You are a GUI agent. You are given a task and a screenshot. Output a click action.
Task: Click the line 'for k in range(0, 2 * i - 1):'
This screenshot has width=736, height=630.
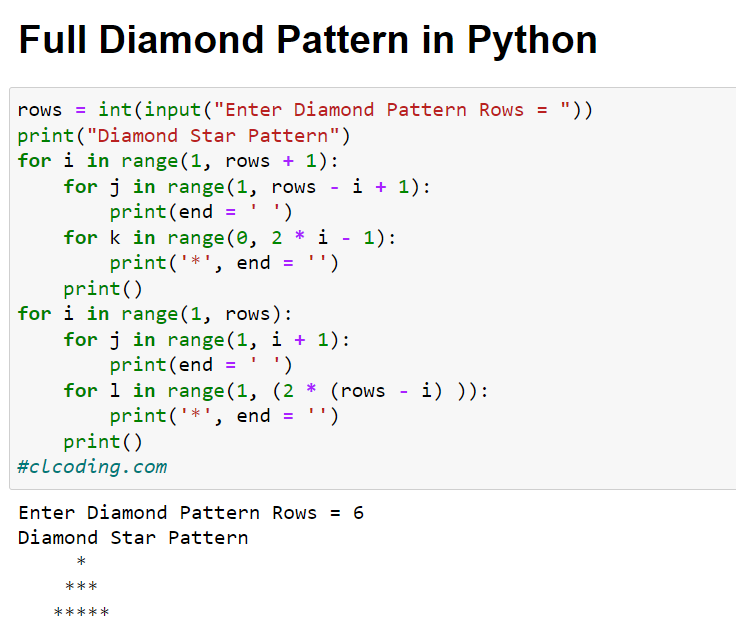click(x=230, y=238)
